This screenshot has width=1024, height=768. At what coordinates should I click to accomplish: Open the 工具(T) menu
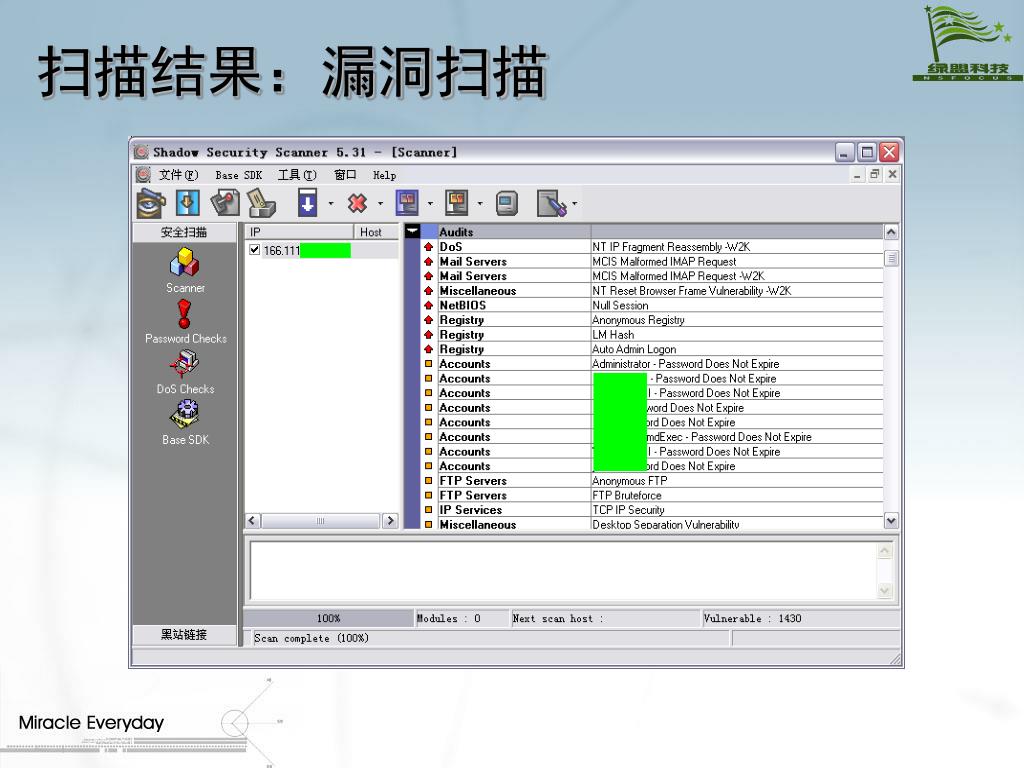(x=297, y=175)
